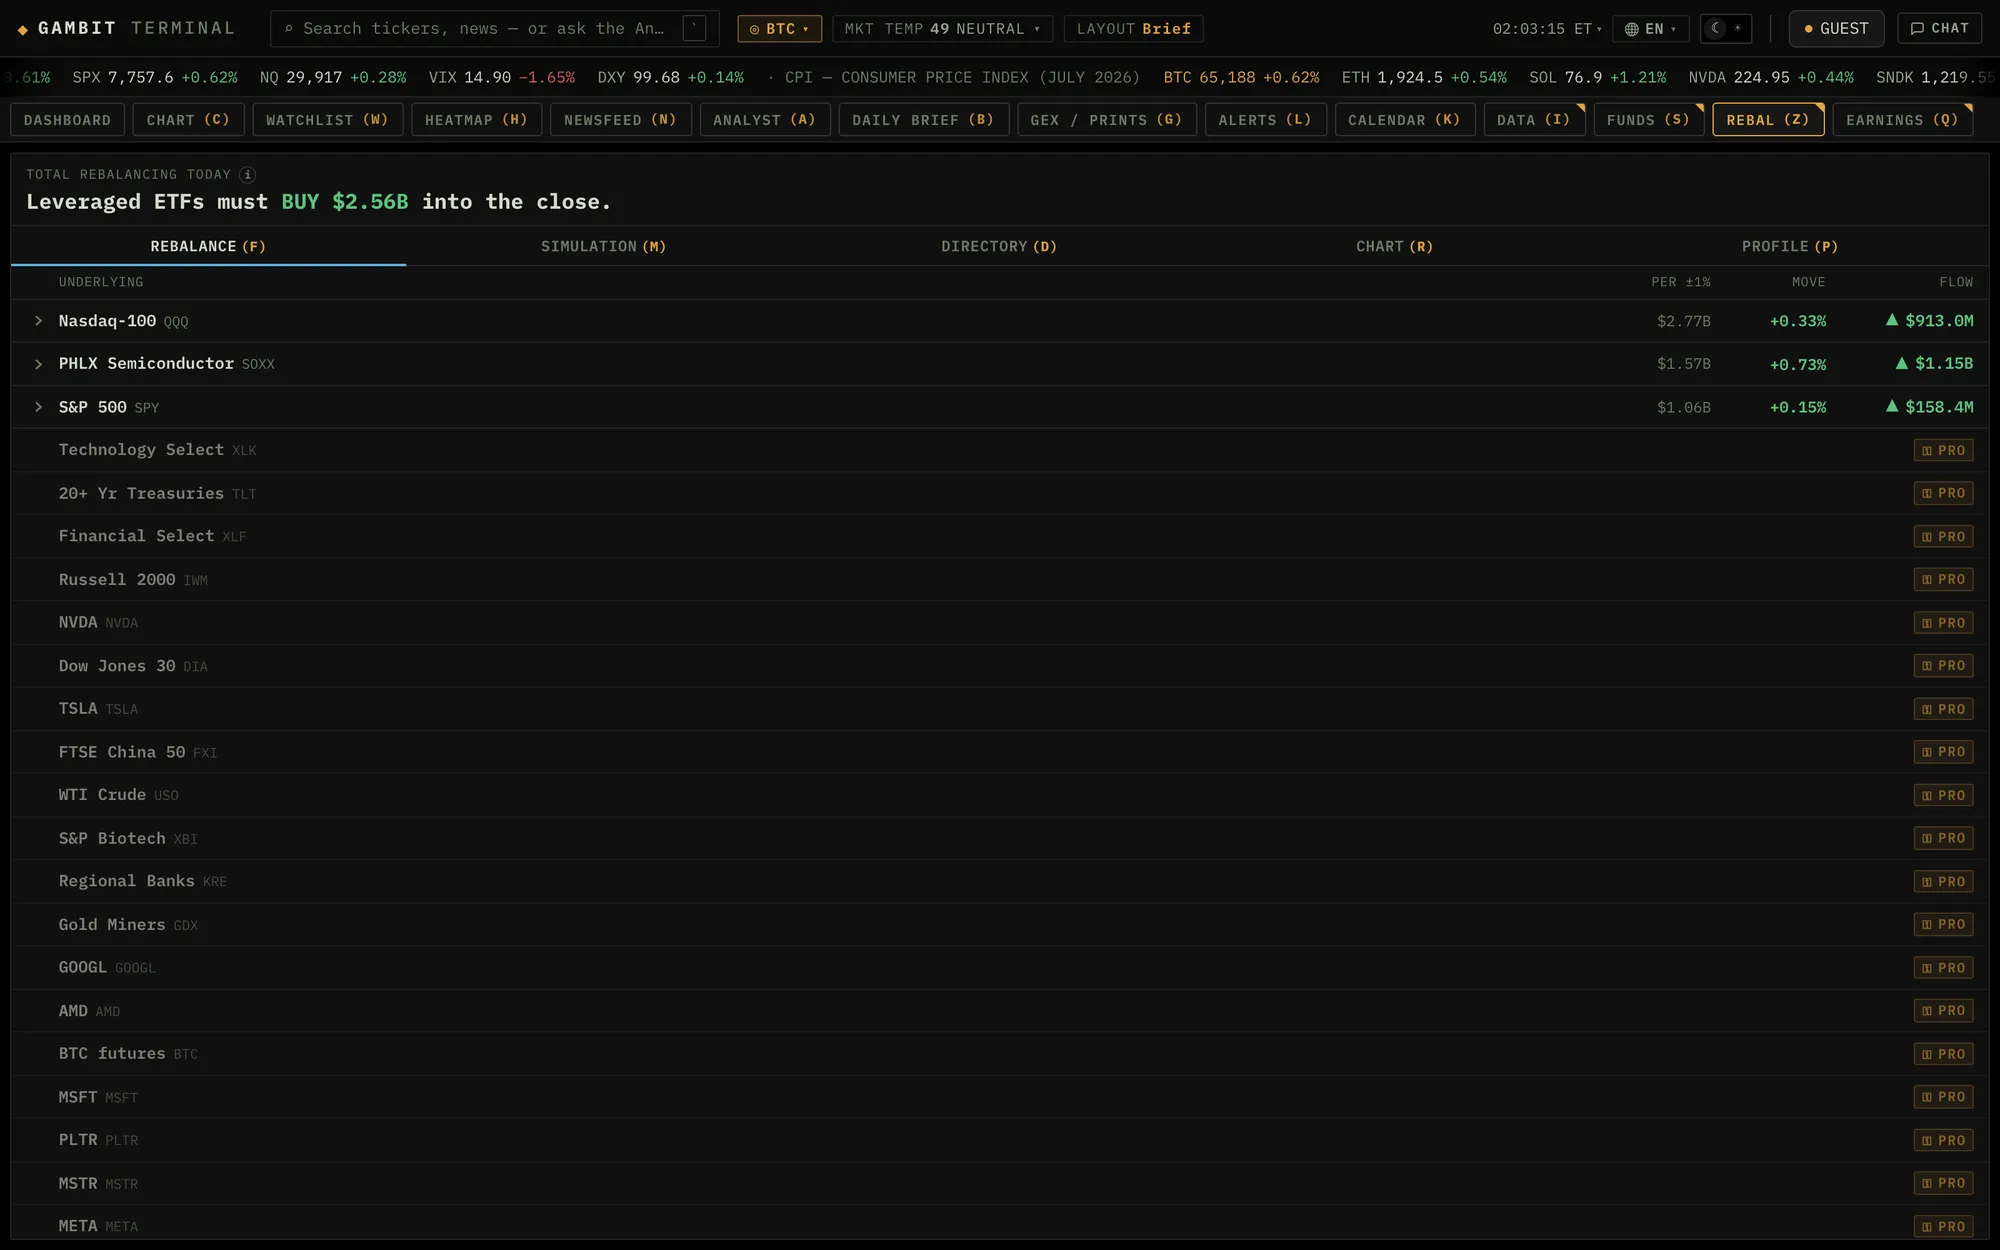The width and height of the screenshot is (2000, 1250).
Task: Click the PRO lock badge on Financial Select
Action: pyautogui.click(x=1943, y=537)
